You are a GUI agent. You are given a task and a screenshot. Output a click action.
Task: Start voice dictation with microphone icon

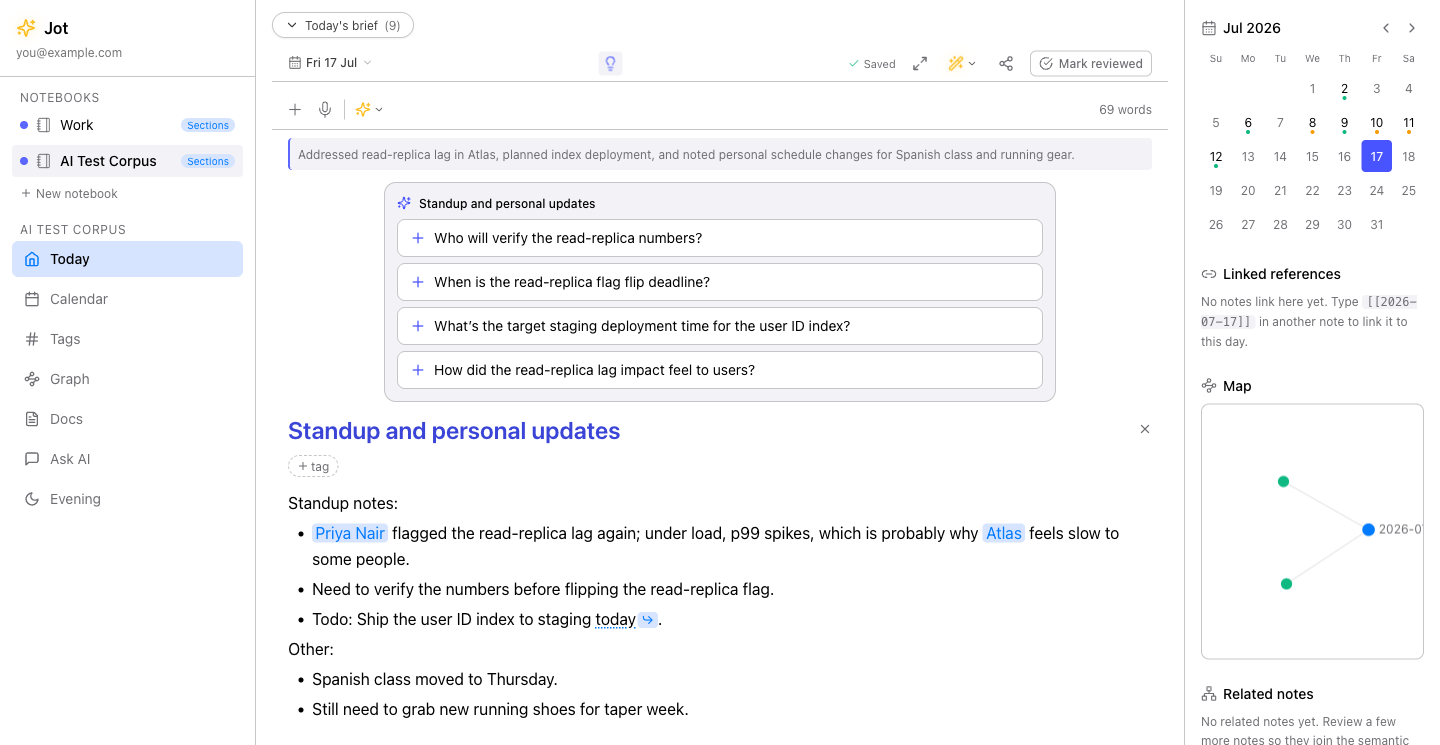pos(325,109)
